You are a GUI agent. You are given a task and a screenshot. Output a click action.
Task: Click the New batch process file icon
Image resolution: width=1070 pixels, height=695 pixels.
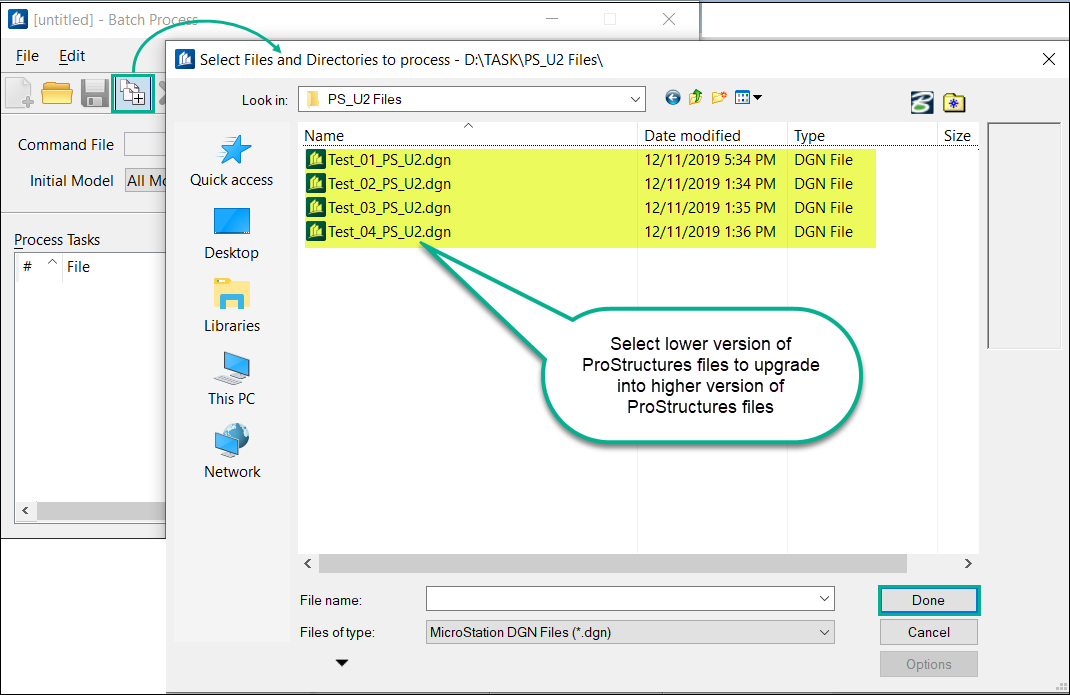point(19,93)
